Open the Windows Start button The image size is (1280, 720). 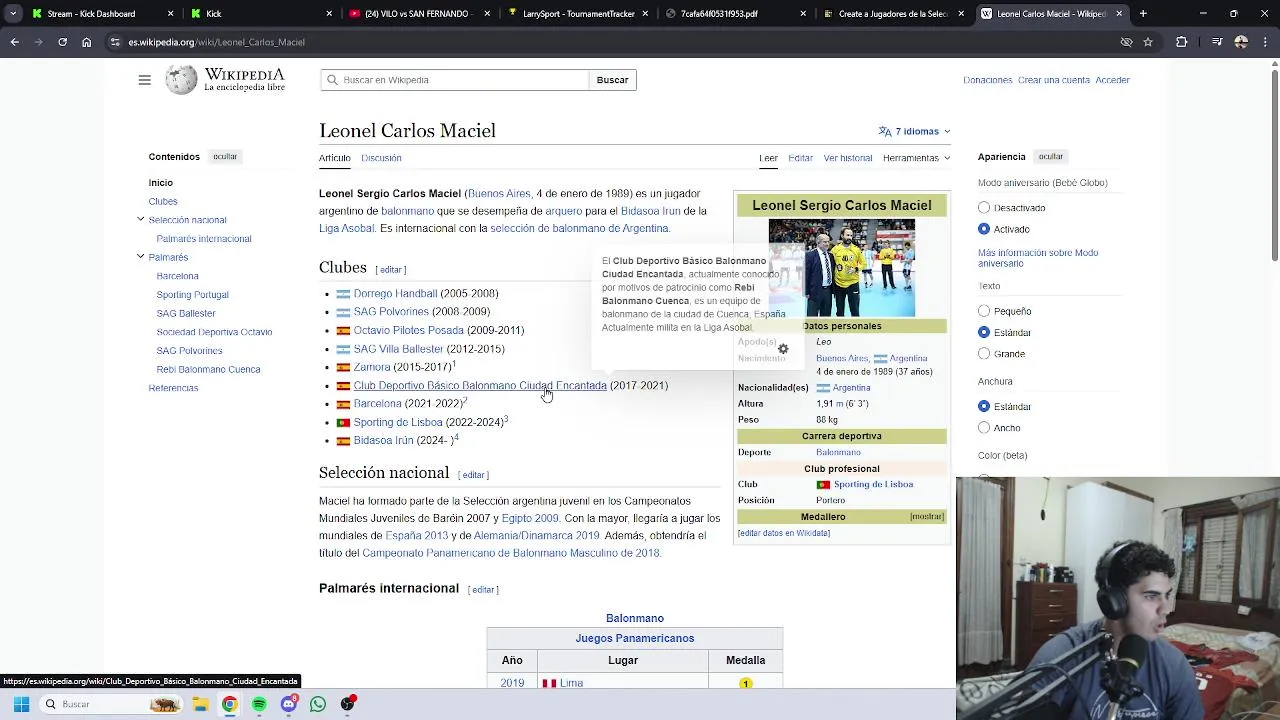click(21, 704)
